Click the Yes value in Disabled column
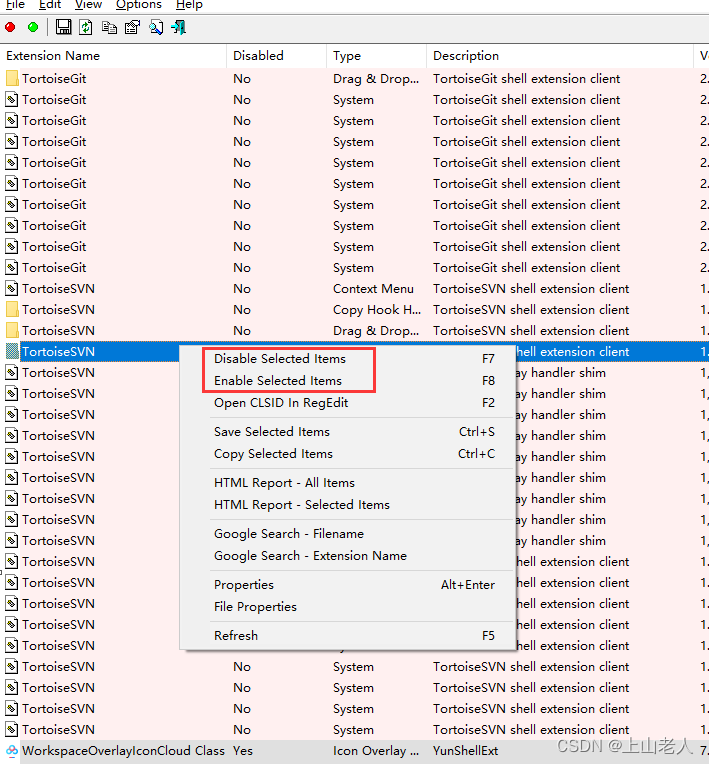The image size is (709, 764). coord(243,750)
